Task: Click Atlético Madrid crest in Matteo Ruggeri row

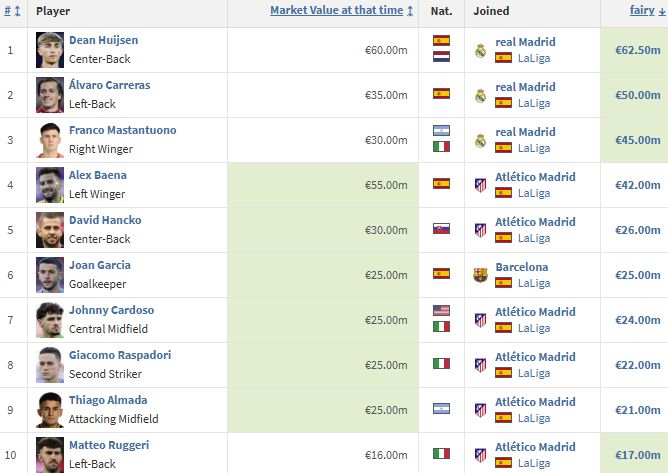Action: tap(480, 455)
